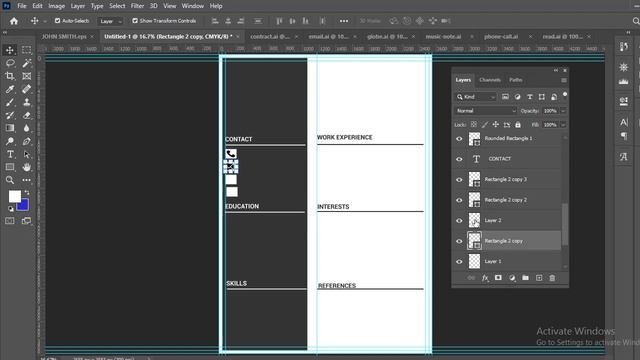Image resolution: width=640 pixels, height=360 pixels.
Task: Switch to the Paths tab
Action: point(516,80)
